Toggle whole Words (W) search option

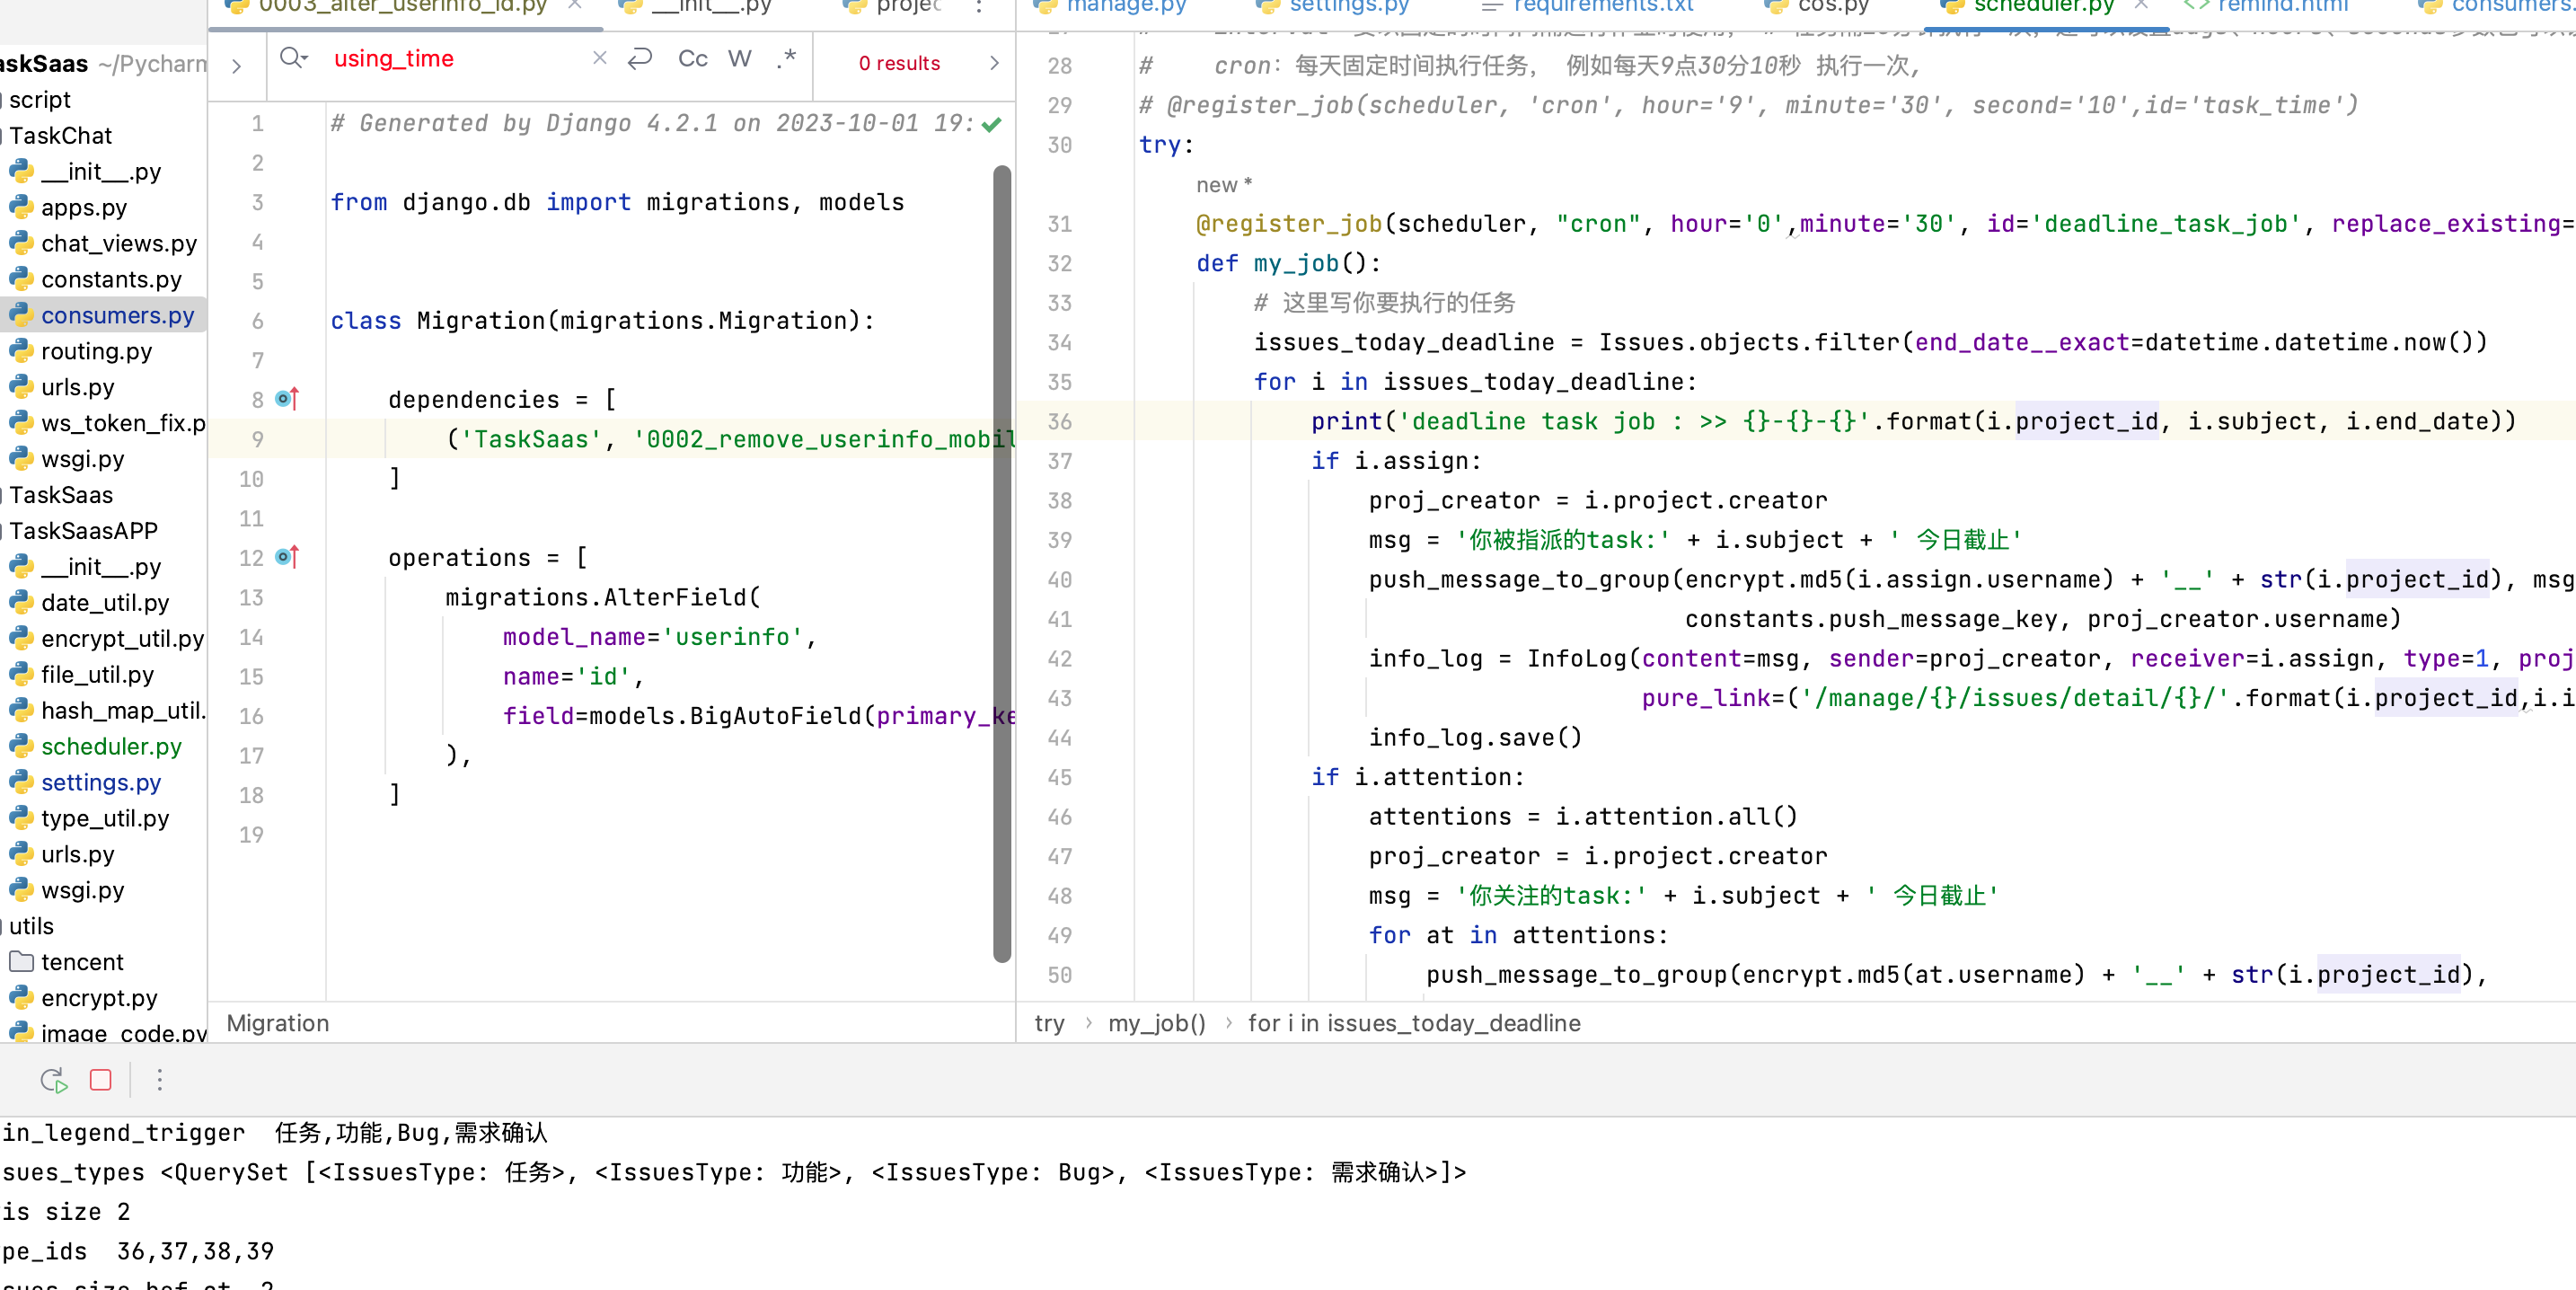739,60
